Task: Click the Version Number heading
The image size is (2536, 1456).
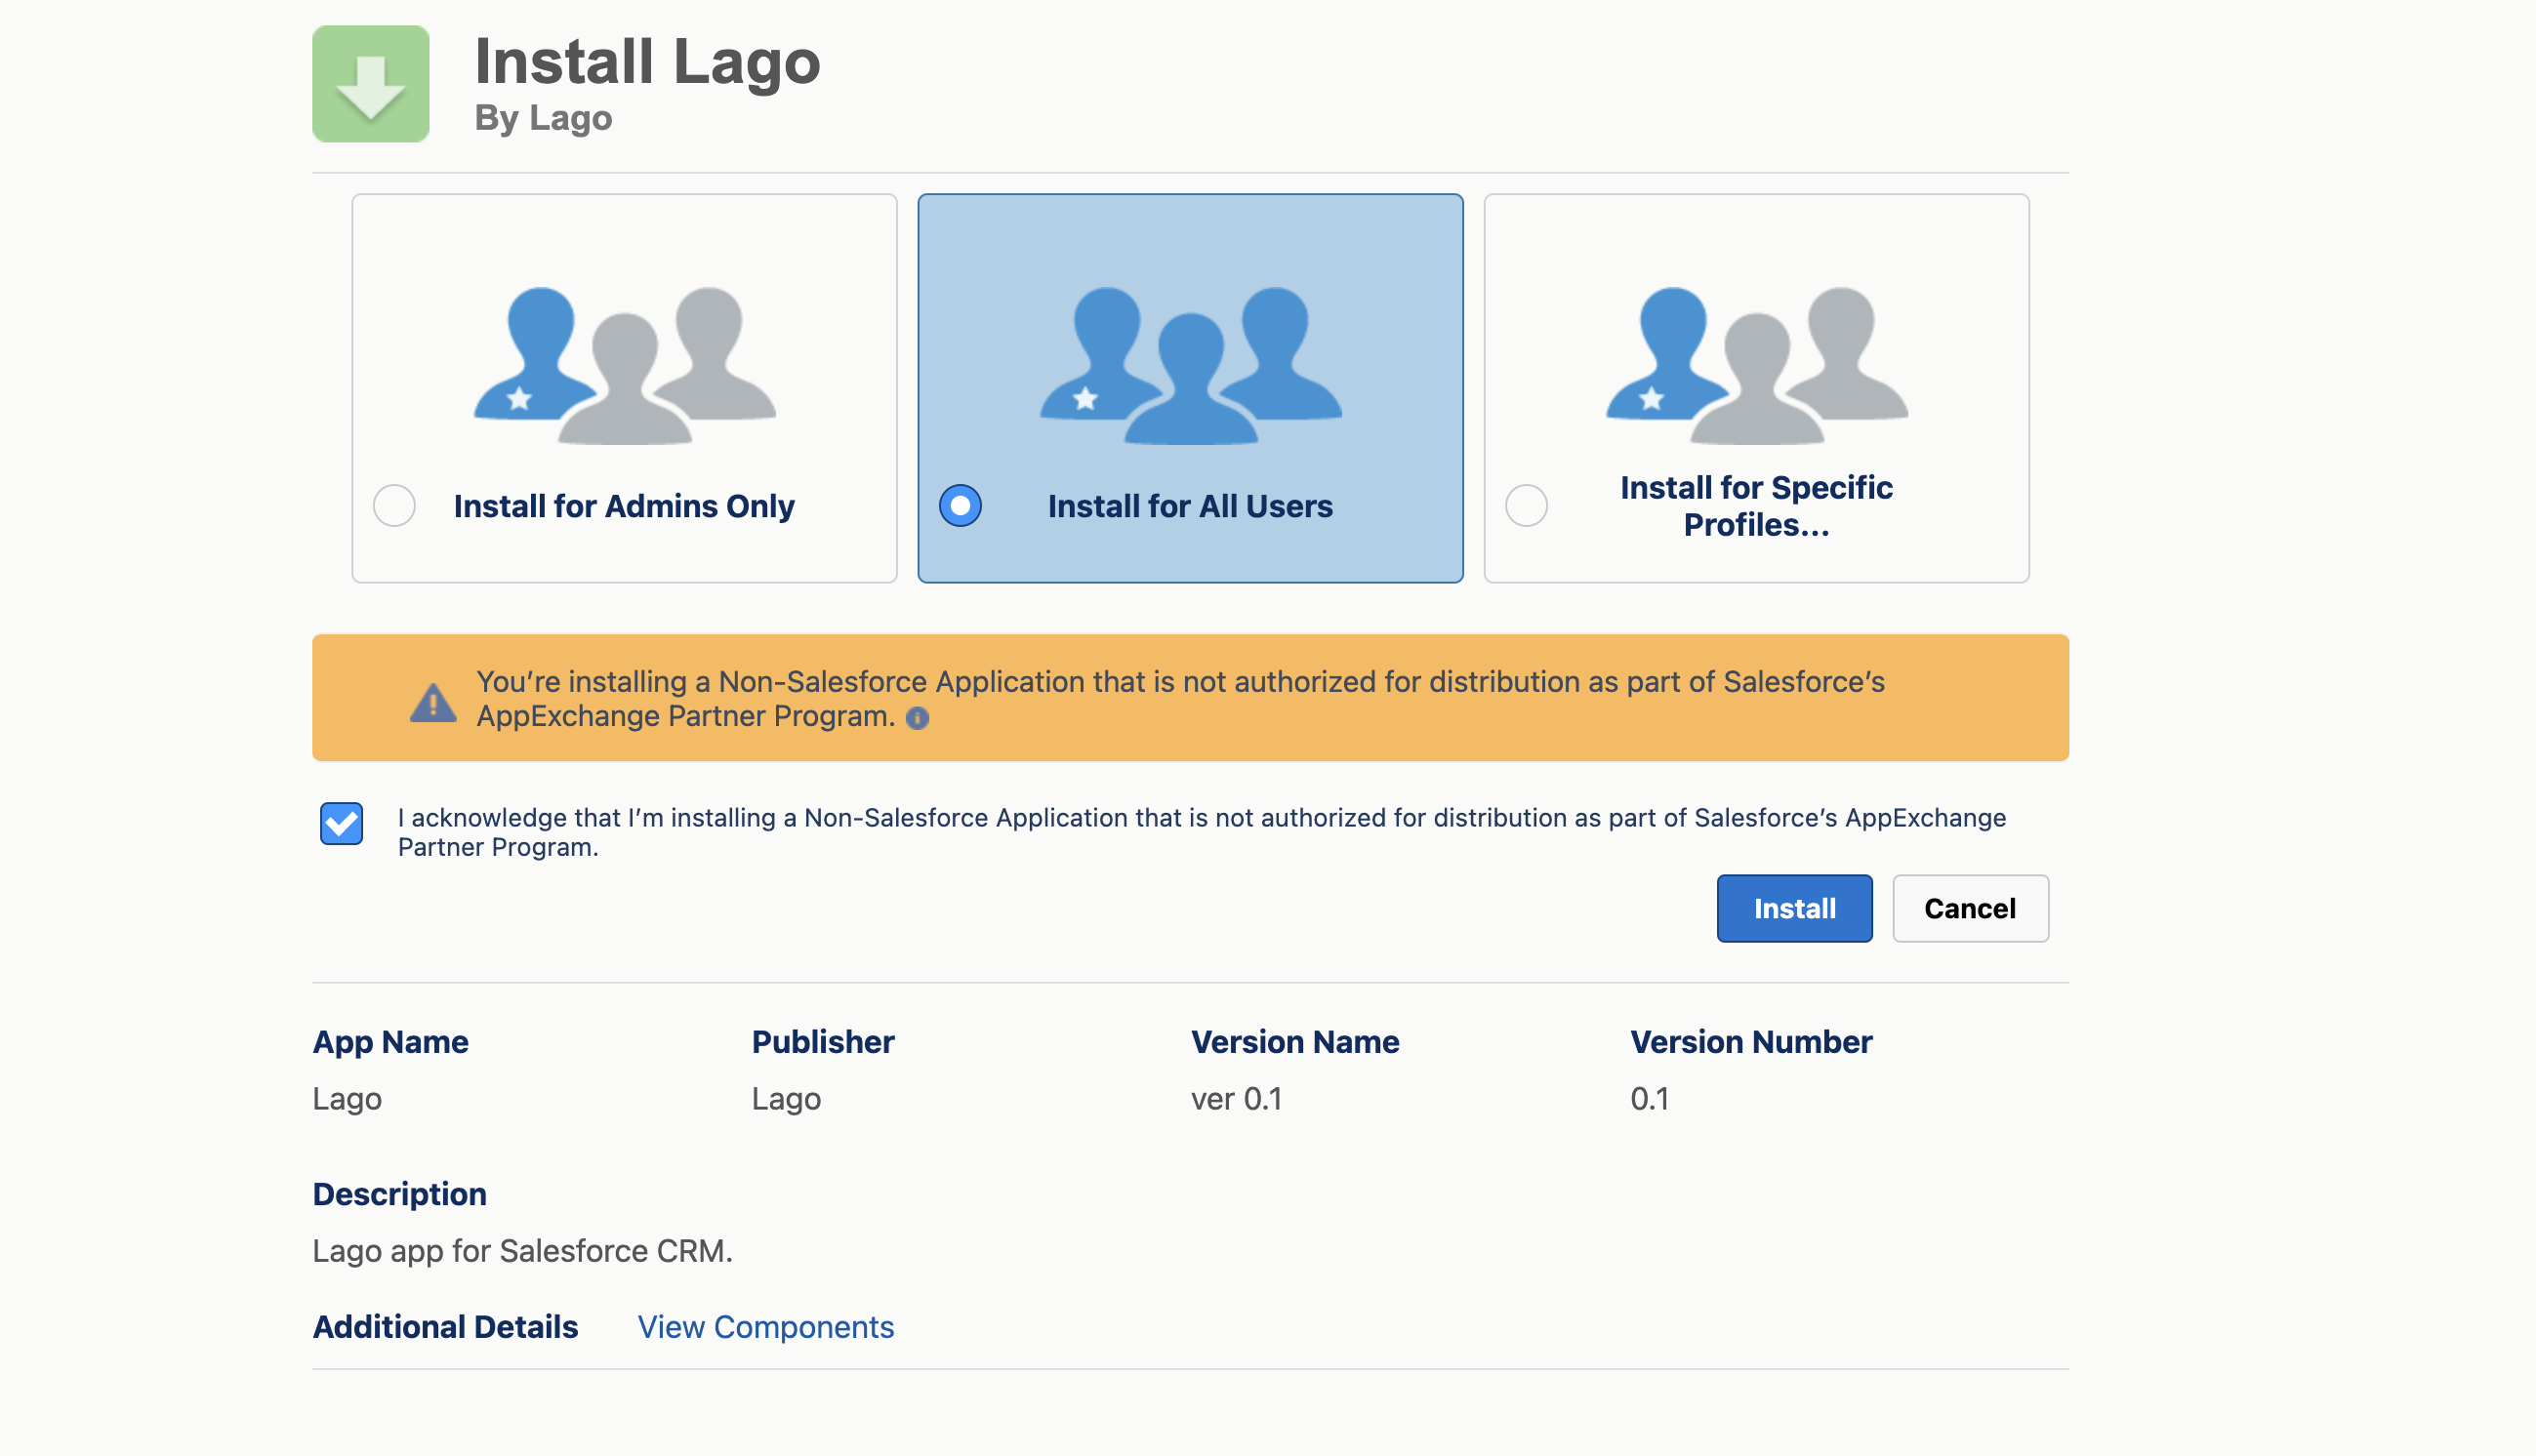Action: [x=1751, y=1042]
